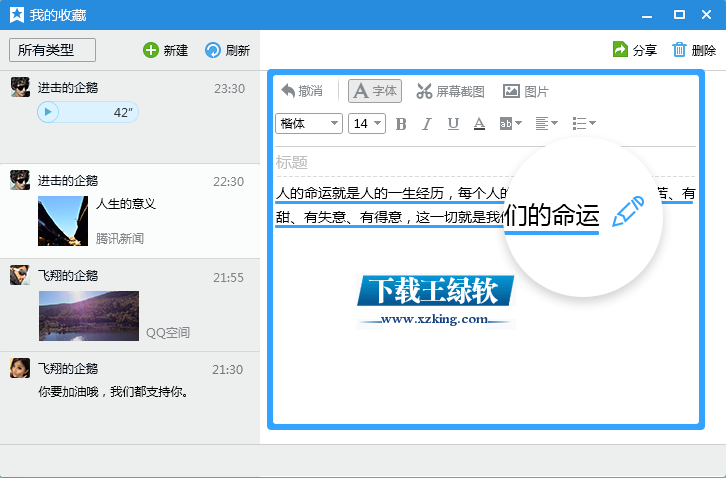This screenshot has height=478, width=726.
Task: Toggle the 字体 font toolbar button
Action: pyautogui.click(x=375, y=91)
